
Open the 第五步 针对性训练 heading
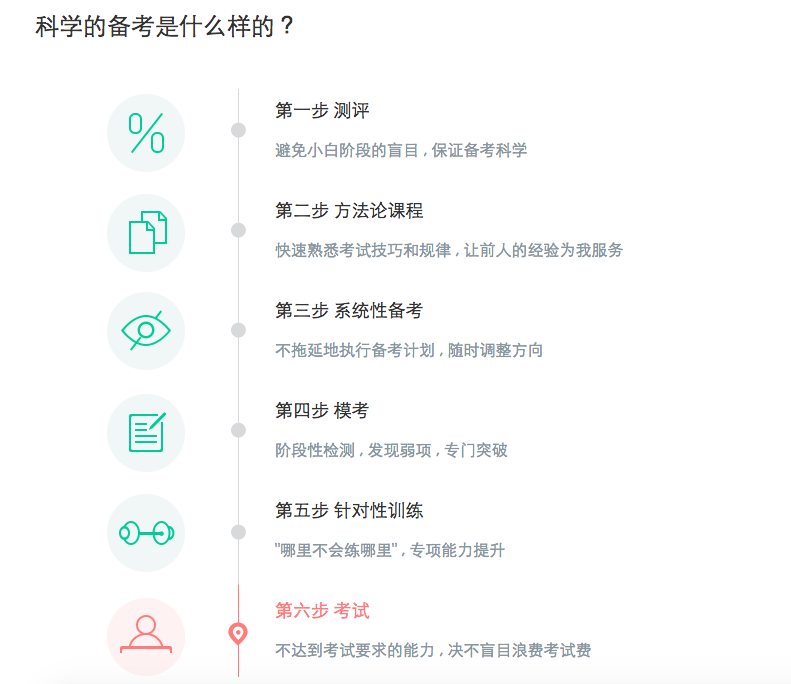(349, 510)
